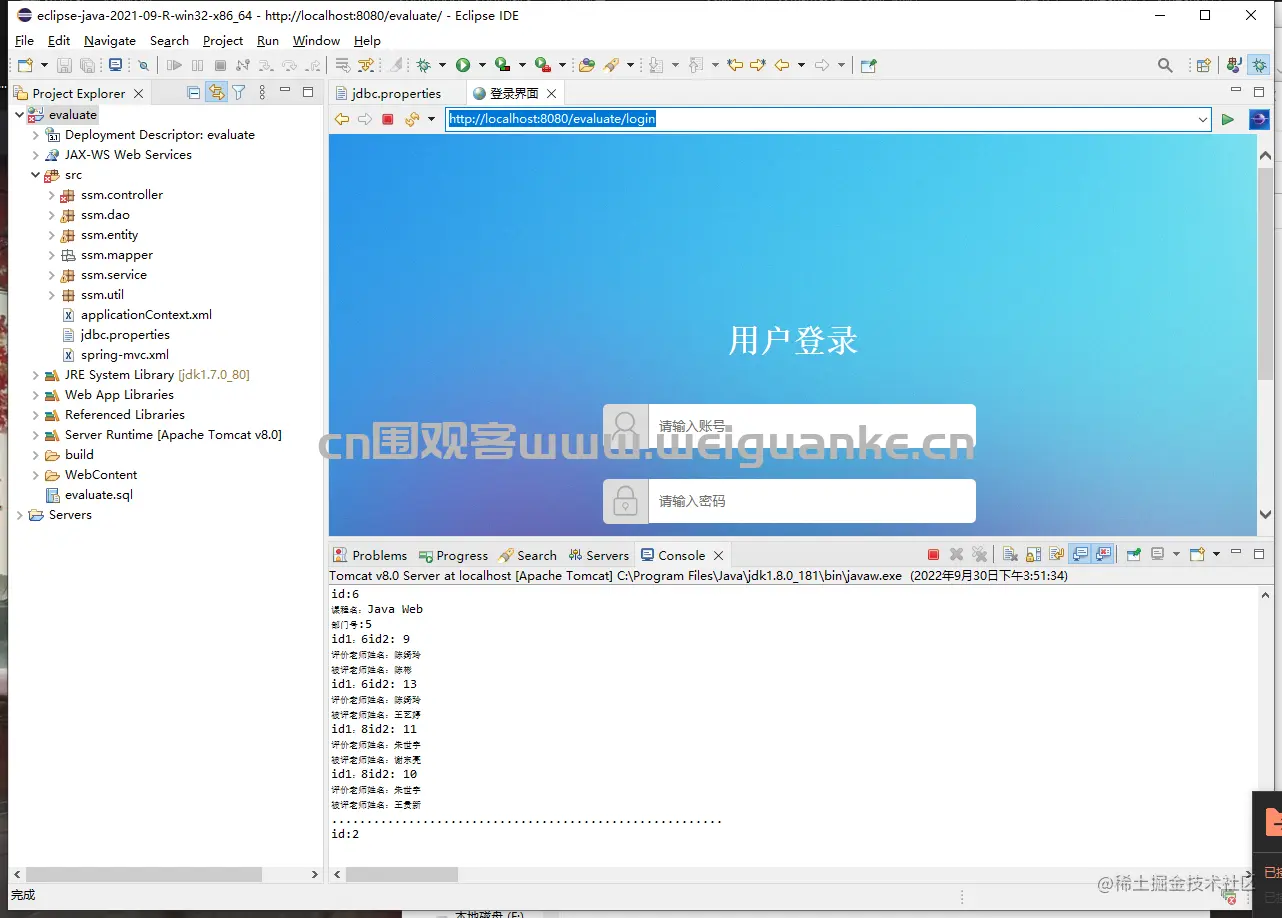The height and width of the screenshot is (918, 1282).
Task: Click the browser Stop loading red square
Action: coord(388,119)
